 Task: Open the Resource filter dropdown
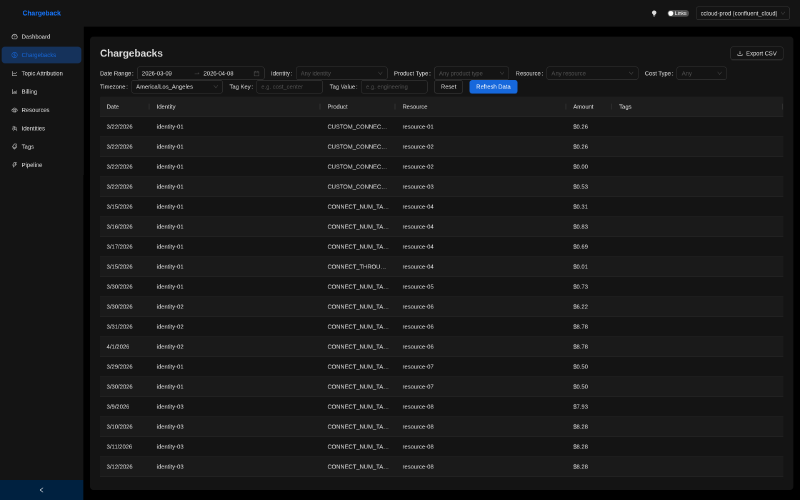click(x=592, y=73)
